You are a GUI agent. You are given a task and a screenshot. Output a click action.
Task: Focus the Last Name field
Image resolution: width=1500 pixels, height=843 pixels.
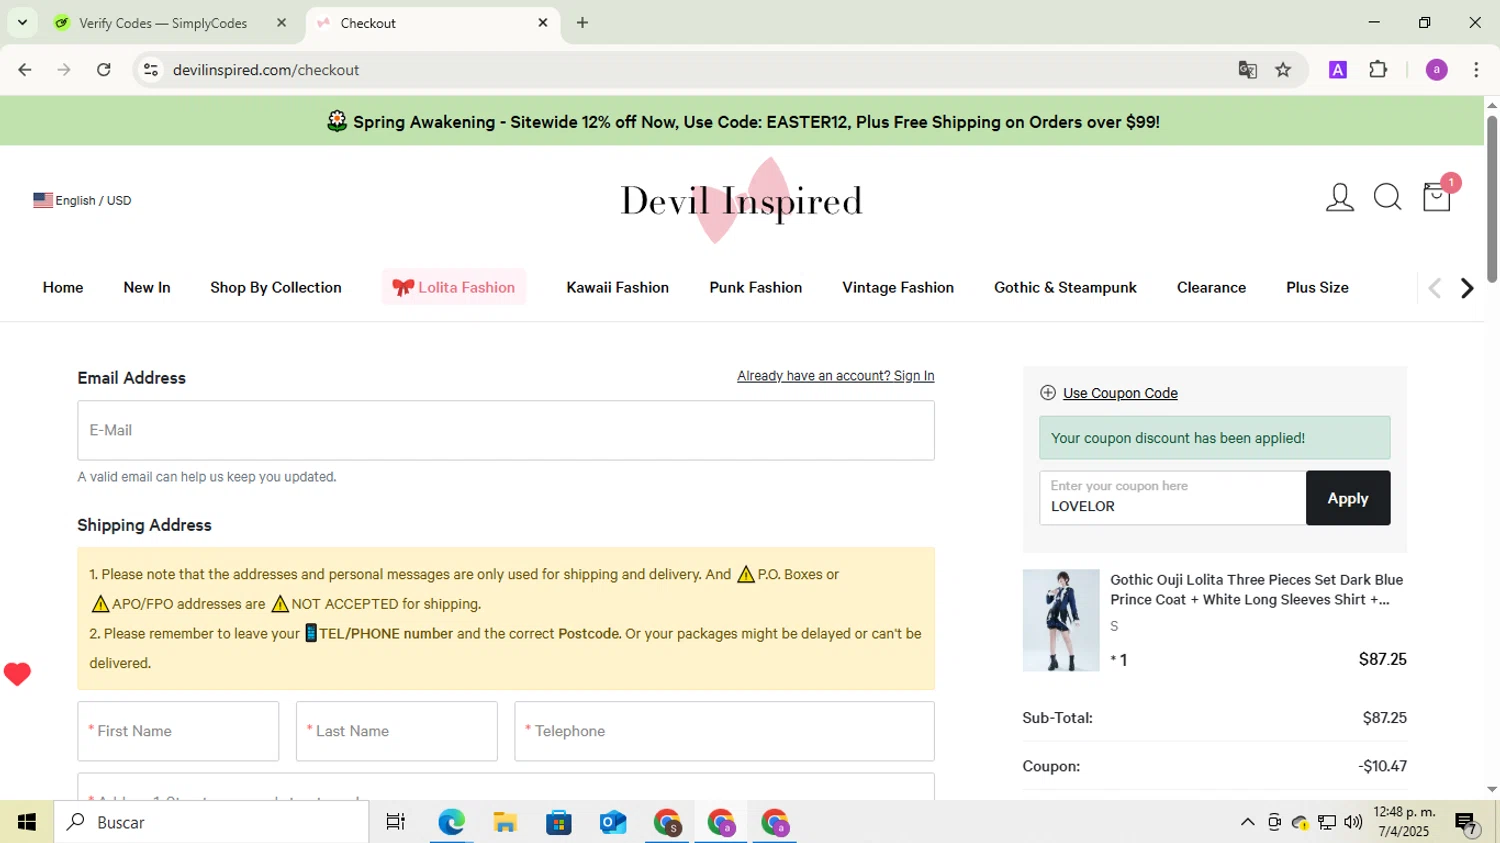[x=397, y=731]
